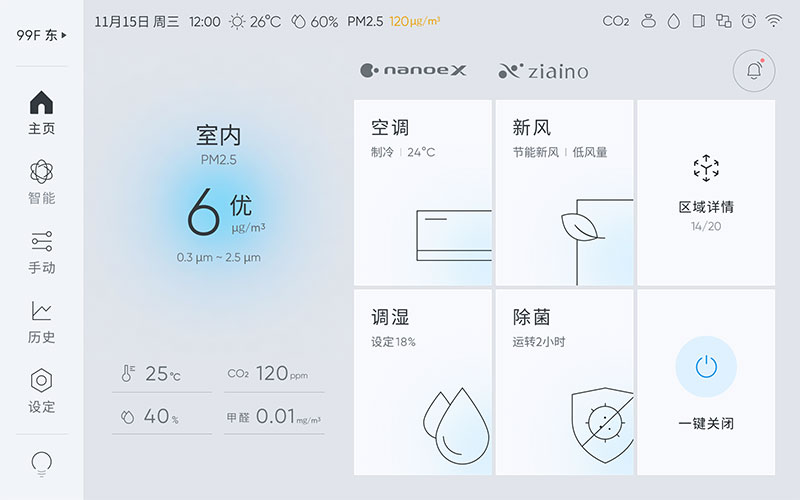Switch to 智能 smart mode tab
This screenshot has height=500, width=800.
coord(42,183)
